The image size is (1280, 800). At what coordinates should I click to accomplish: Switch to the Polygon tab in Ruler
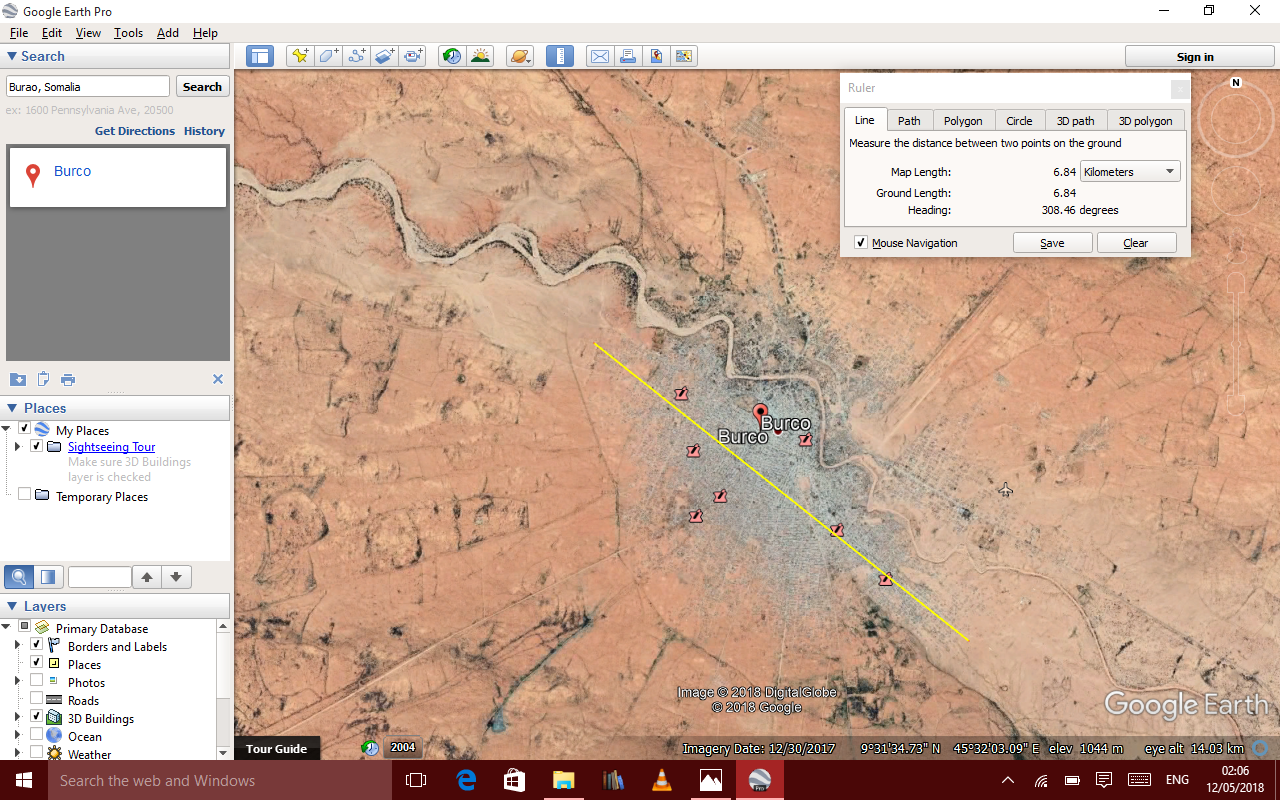click(963, 121)
